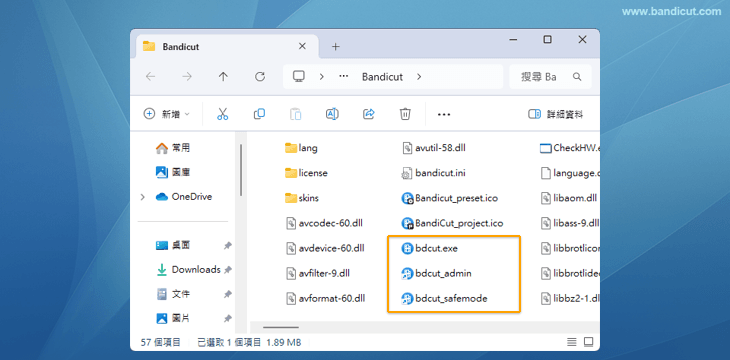Select libaom.dll
Screen dimensions: 730x360
pos(569,198)
